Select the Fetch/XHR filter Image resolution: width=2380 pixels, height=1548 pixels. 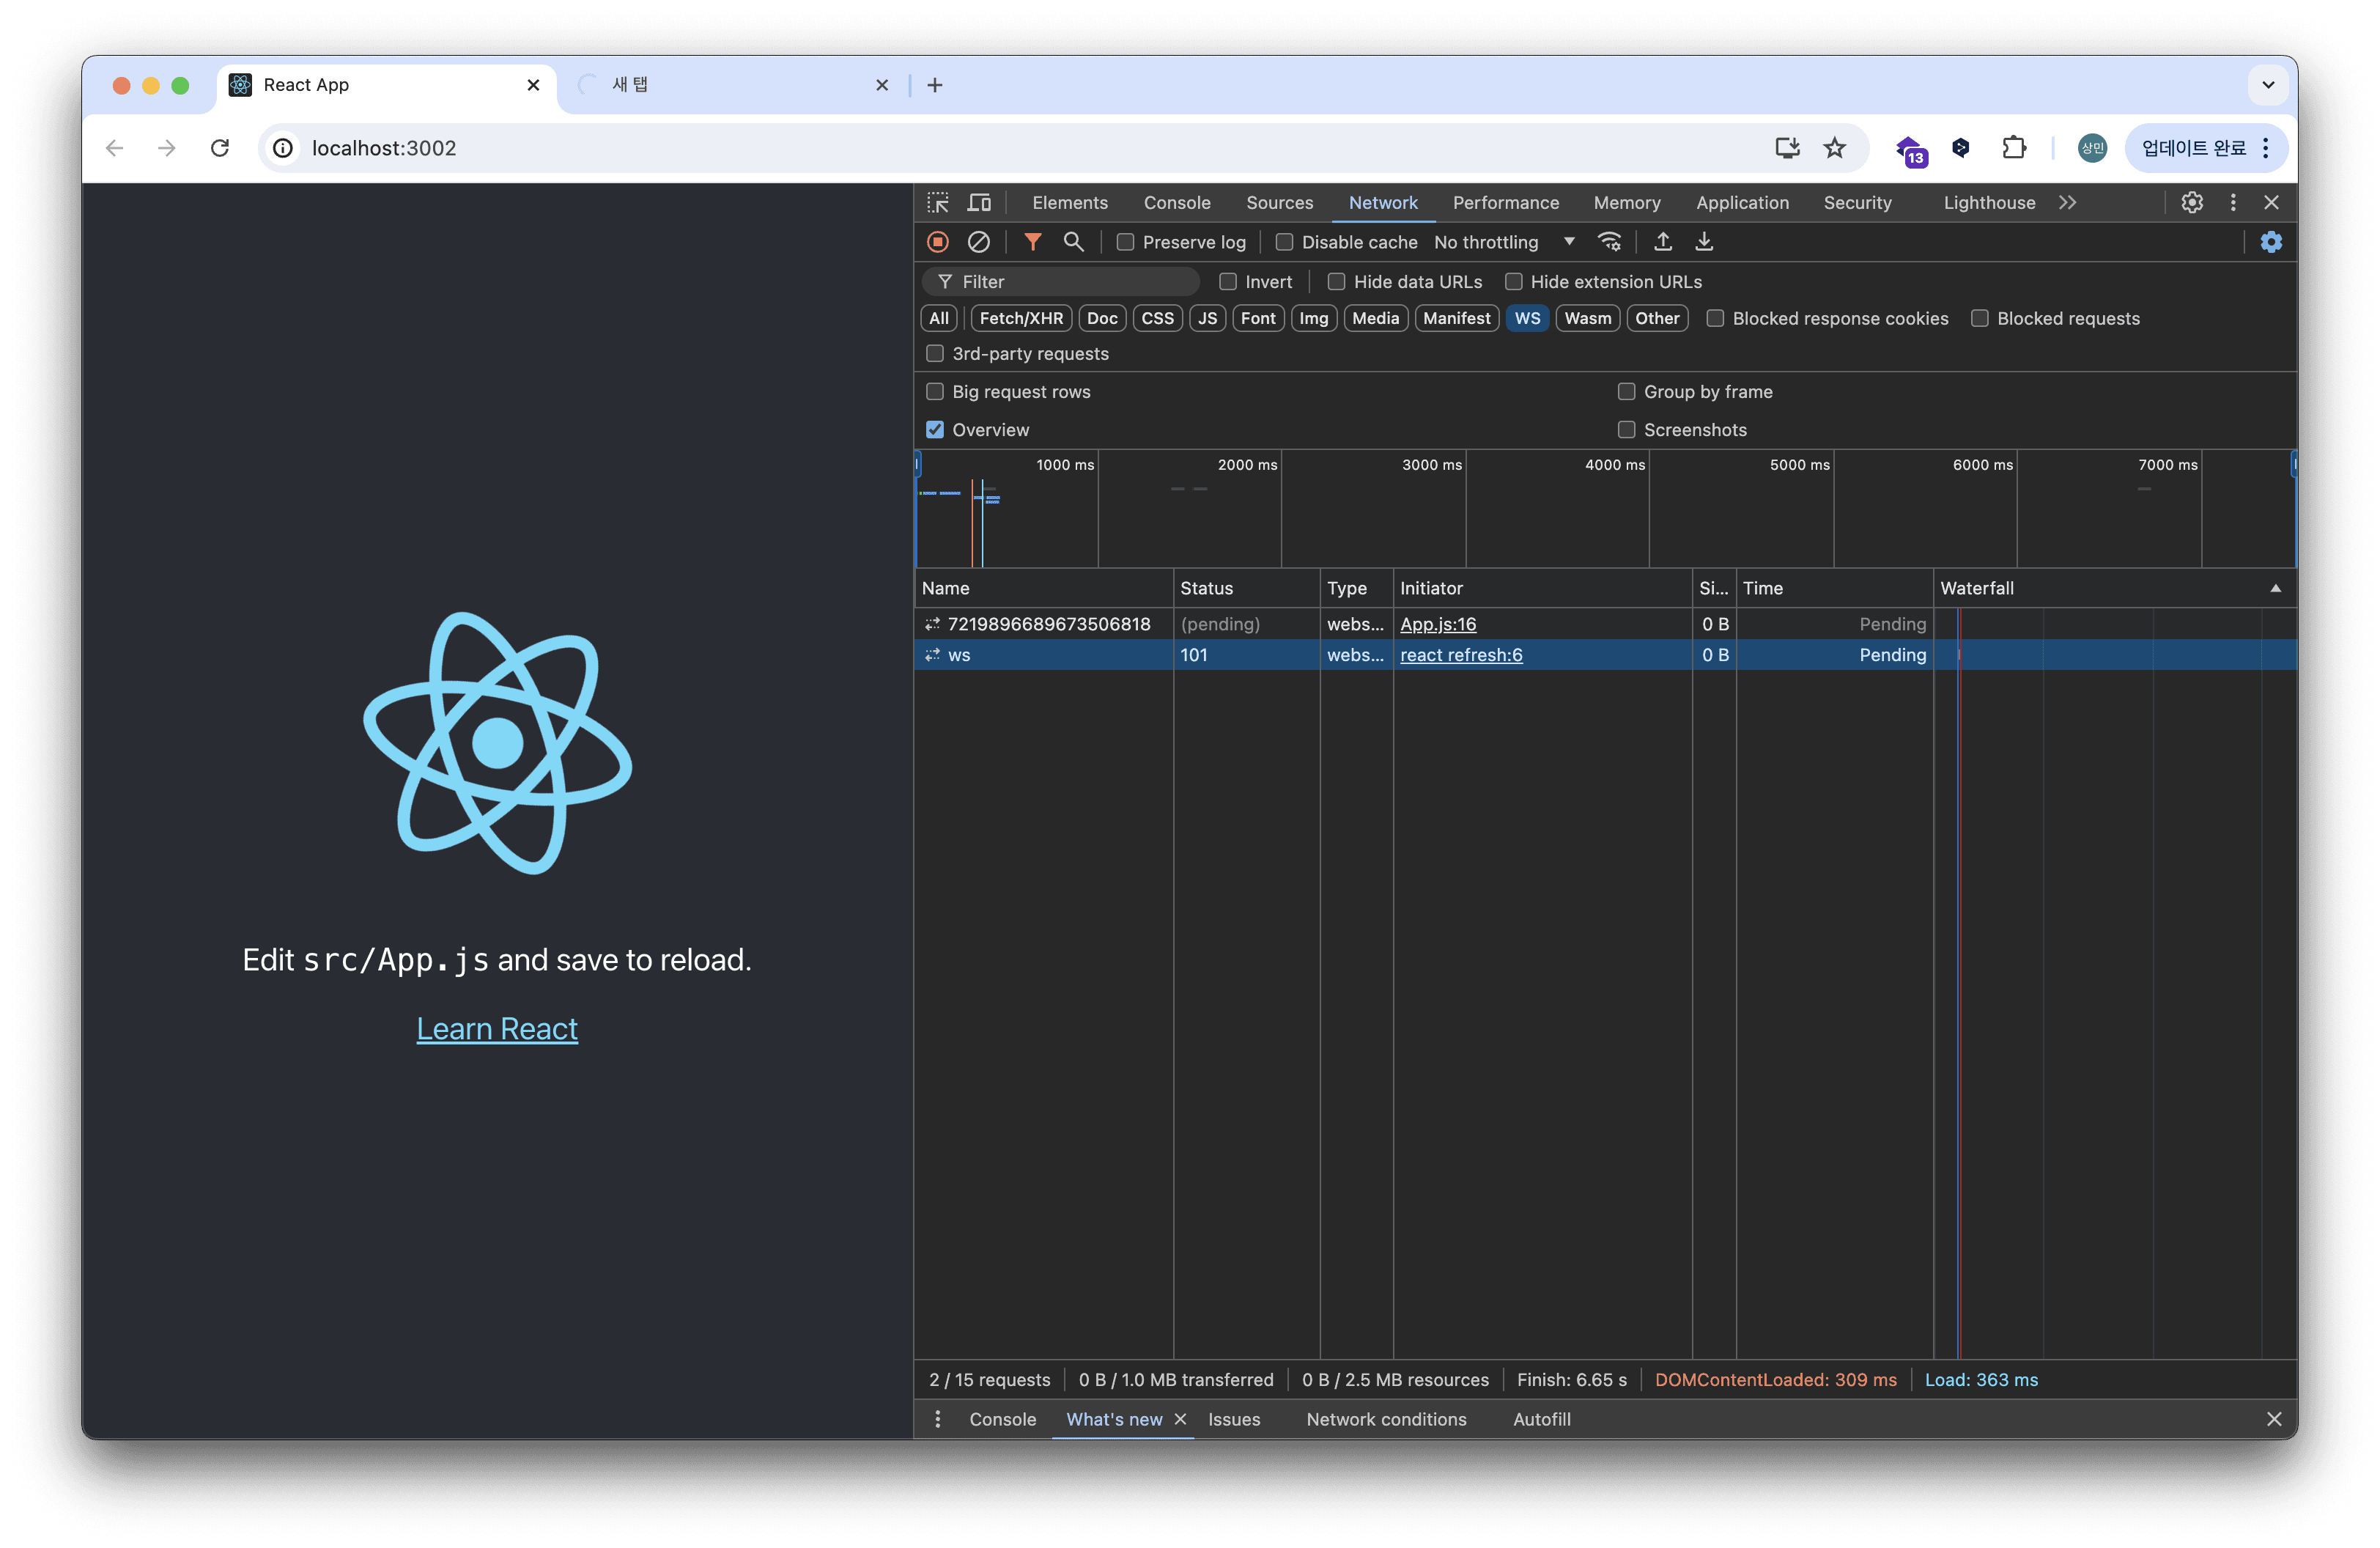coord(1021,319)
